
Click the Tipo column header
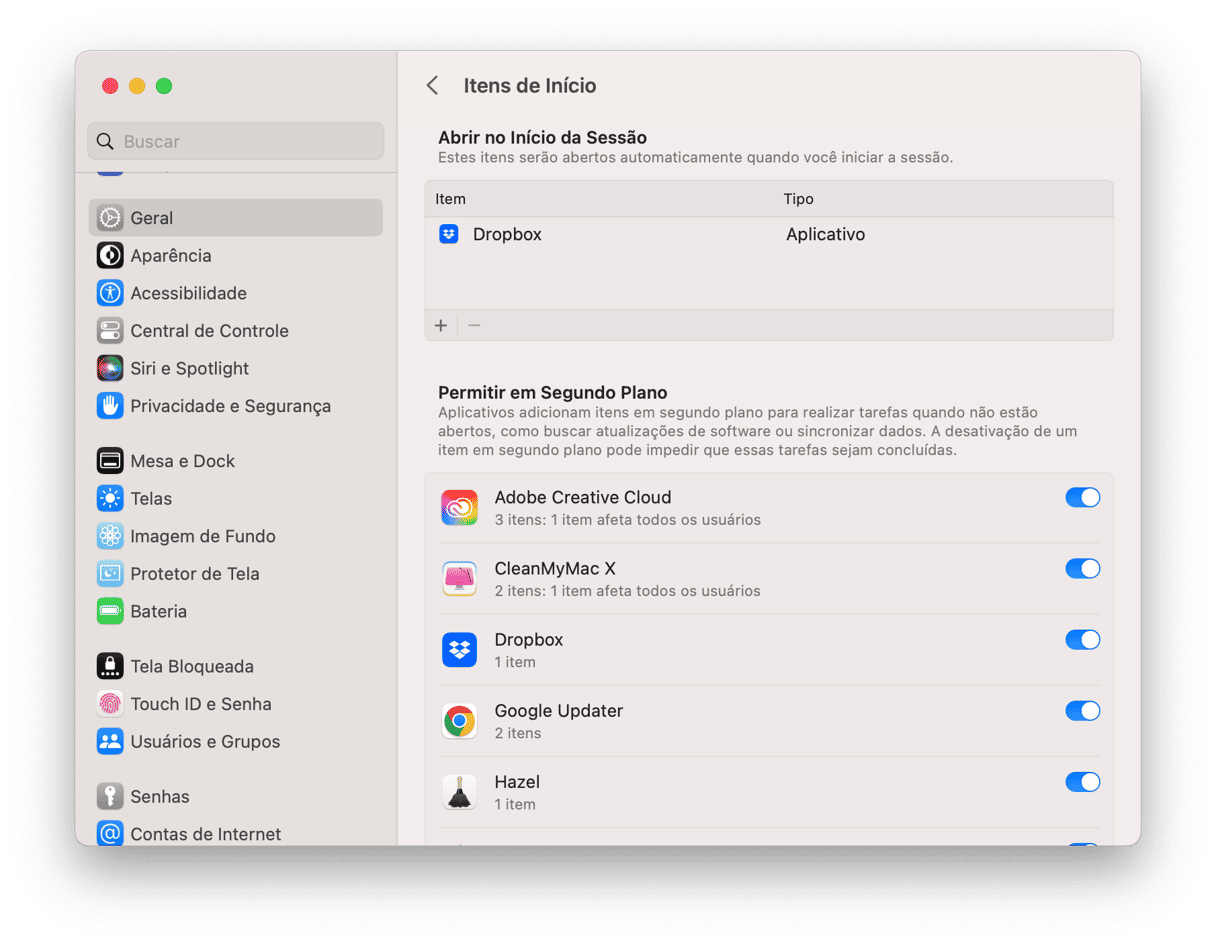799,199
